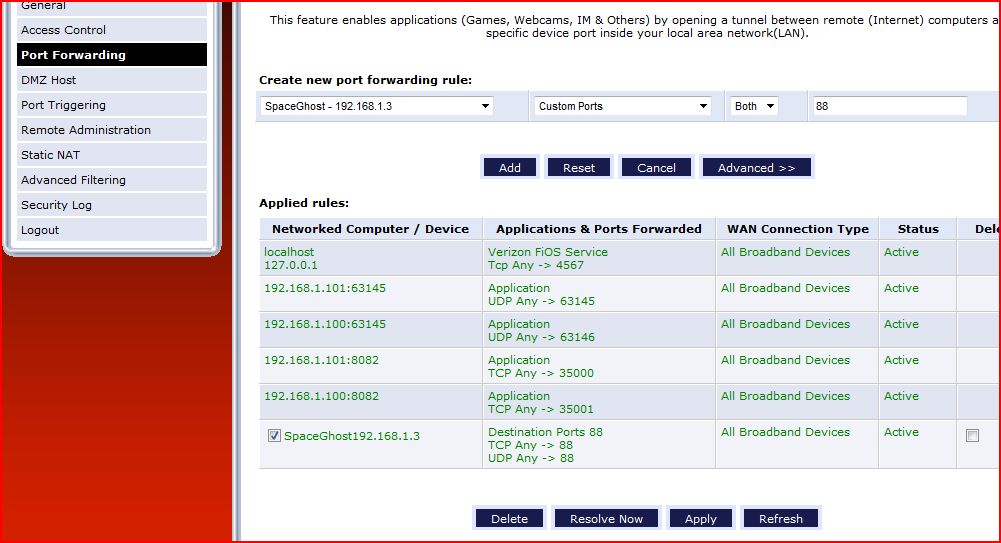Click Logout in the sidebar
Viewport: 1001px width, 543px height.
pos(112,230)
